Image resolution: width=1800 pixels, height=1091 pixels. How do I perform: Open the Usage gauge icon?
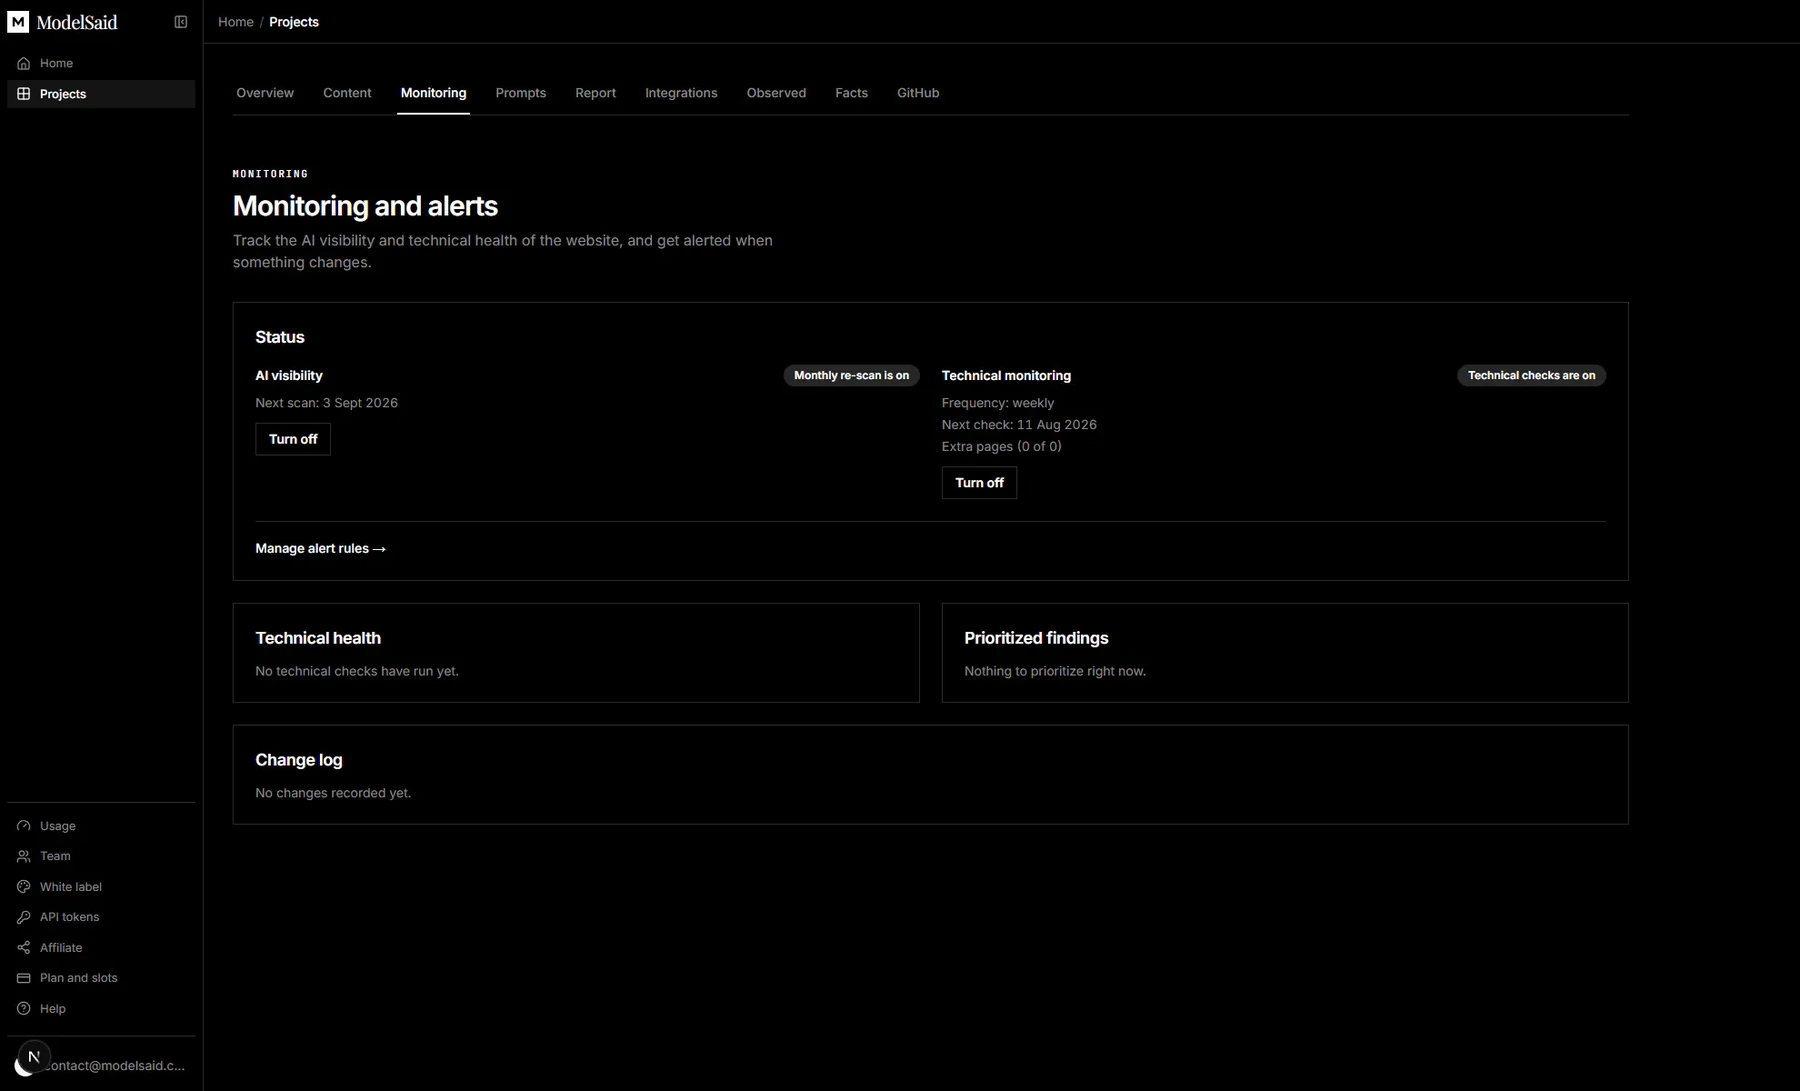point(24,826)
